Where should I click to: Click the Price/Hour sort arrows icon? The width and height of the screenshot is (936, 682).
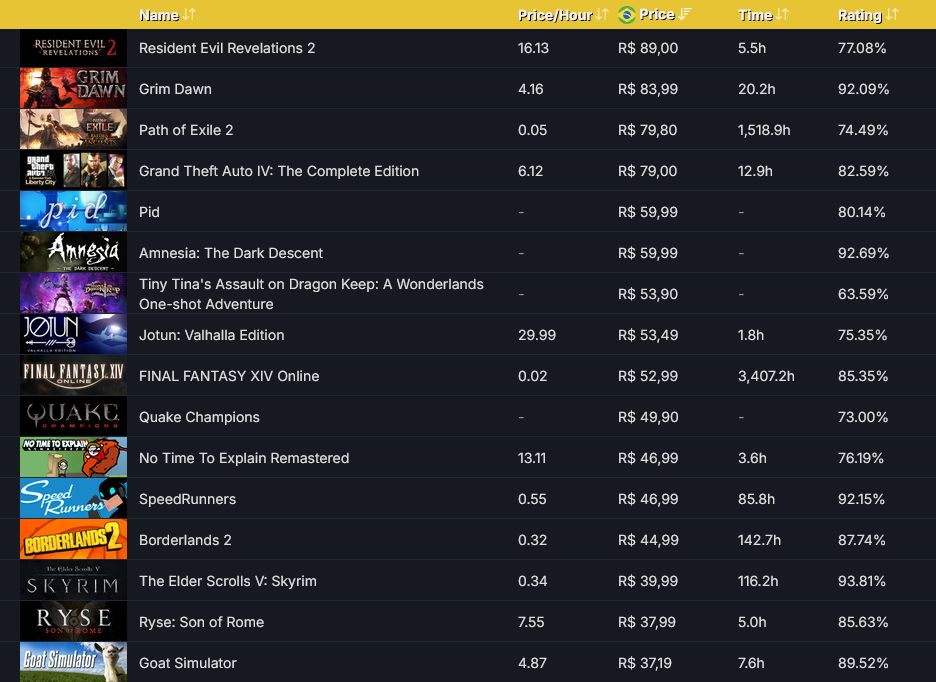click(602, 15)
